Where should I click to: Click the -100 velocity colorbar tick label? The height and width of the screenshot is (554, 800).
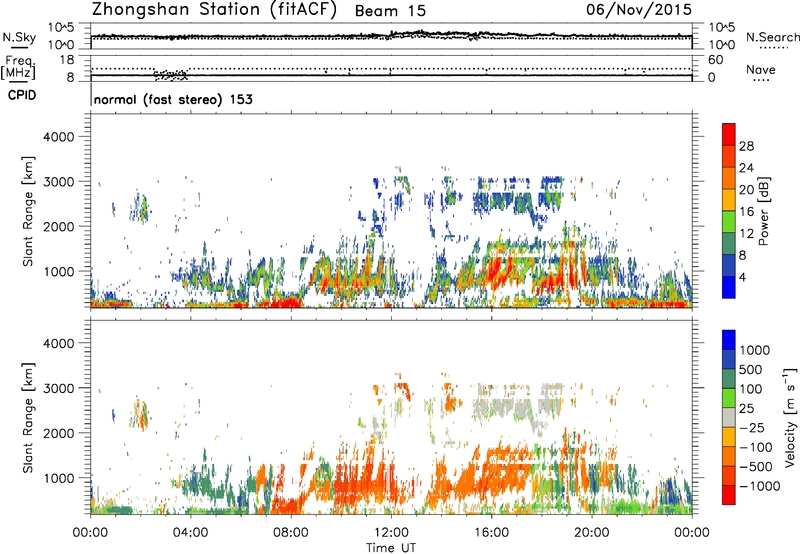point(756,447)
